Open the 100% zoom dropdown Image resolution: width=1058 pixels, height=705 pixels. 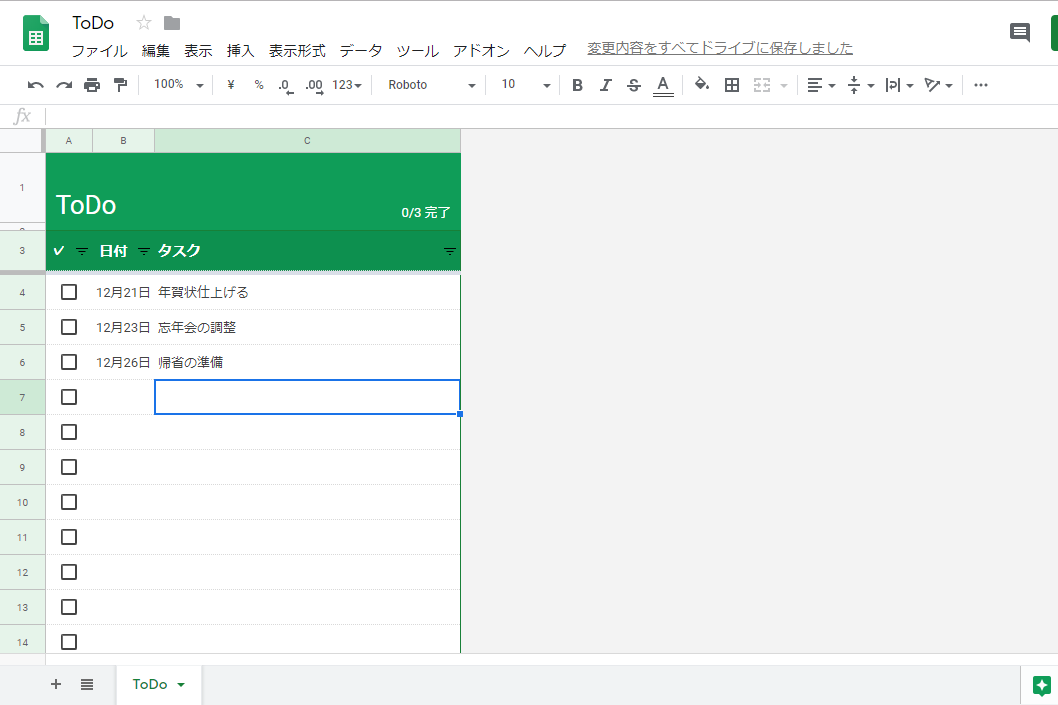click(178, 85)
